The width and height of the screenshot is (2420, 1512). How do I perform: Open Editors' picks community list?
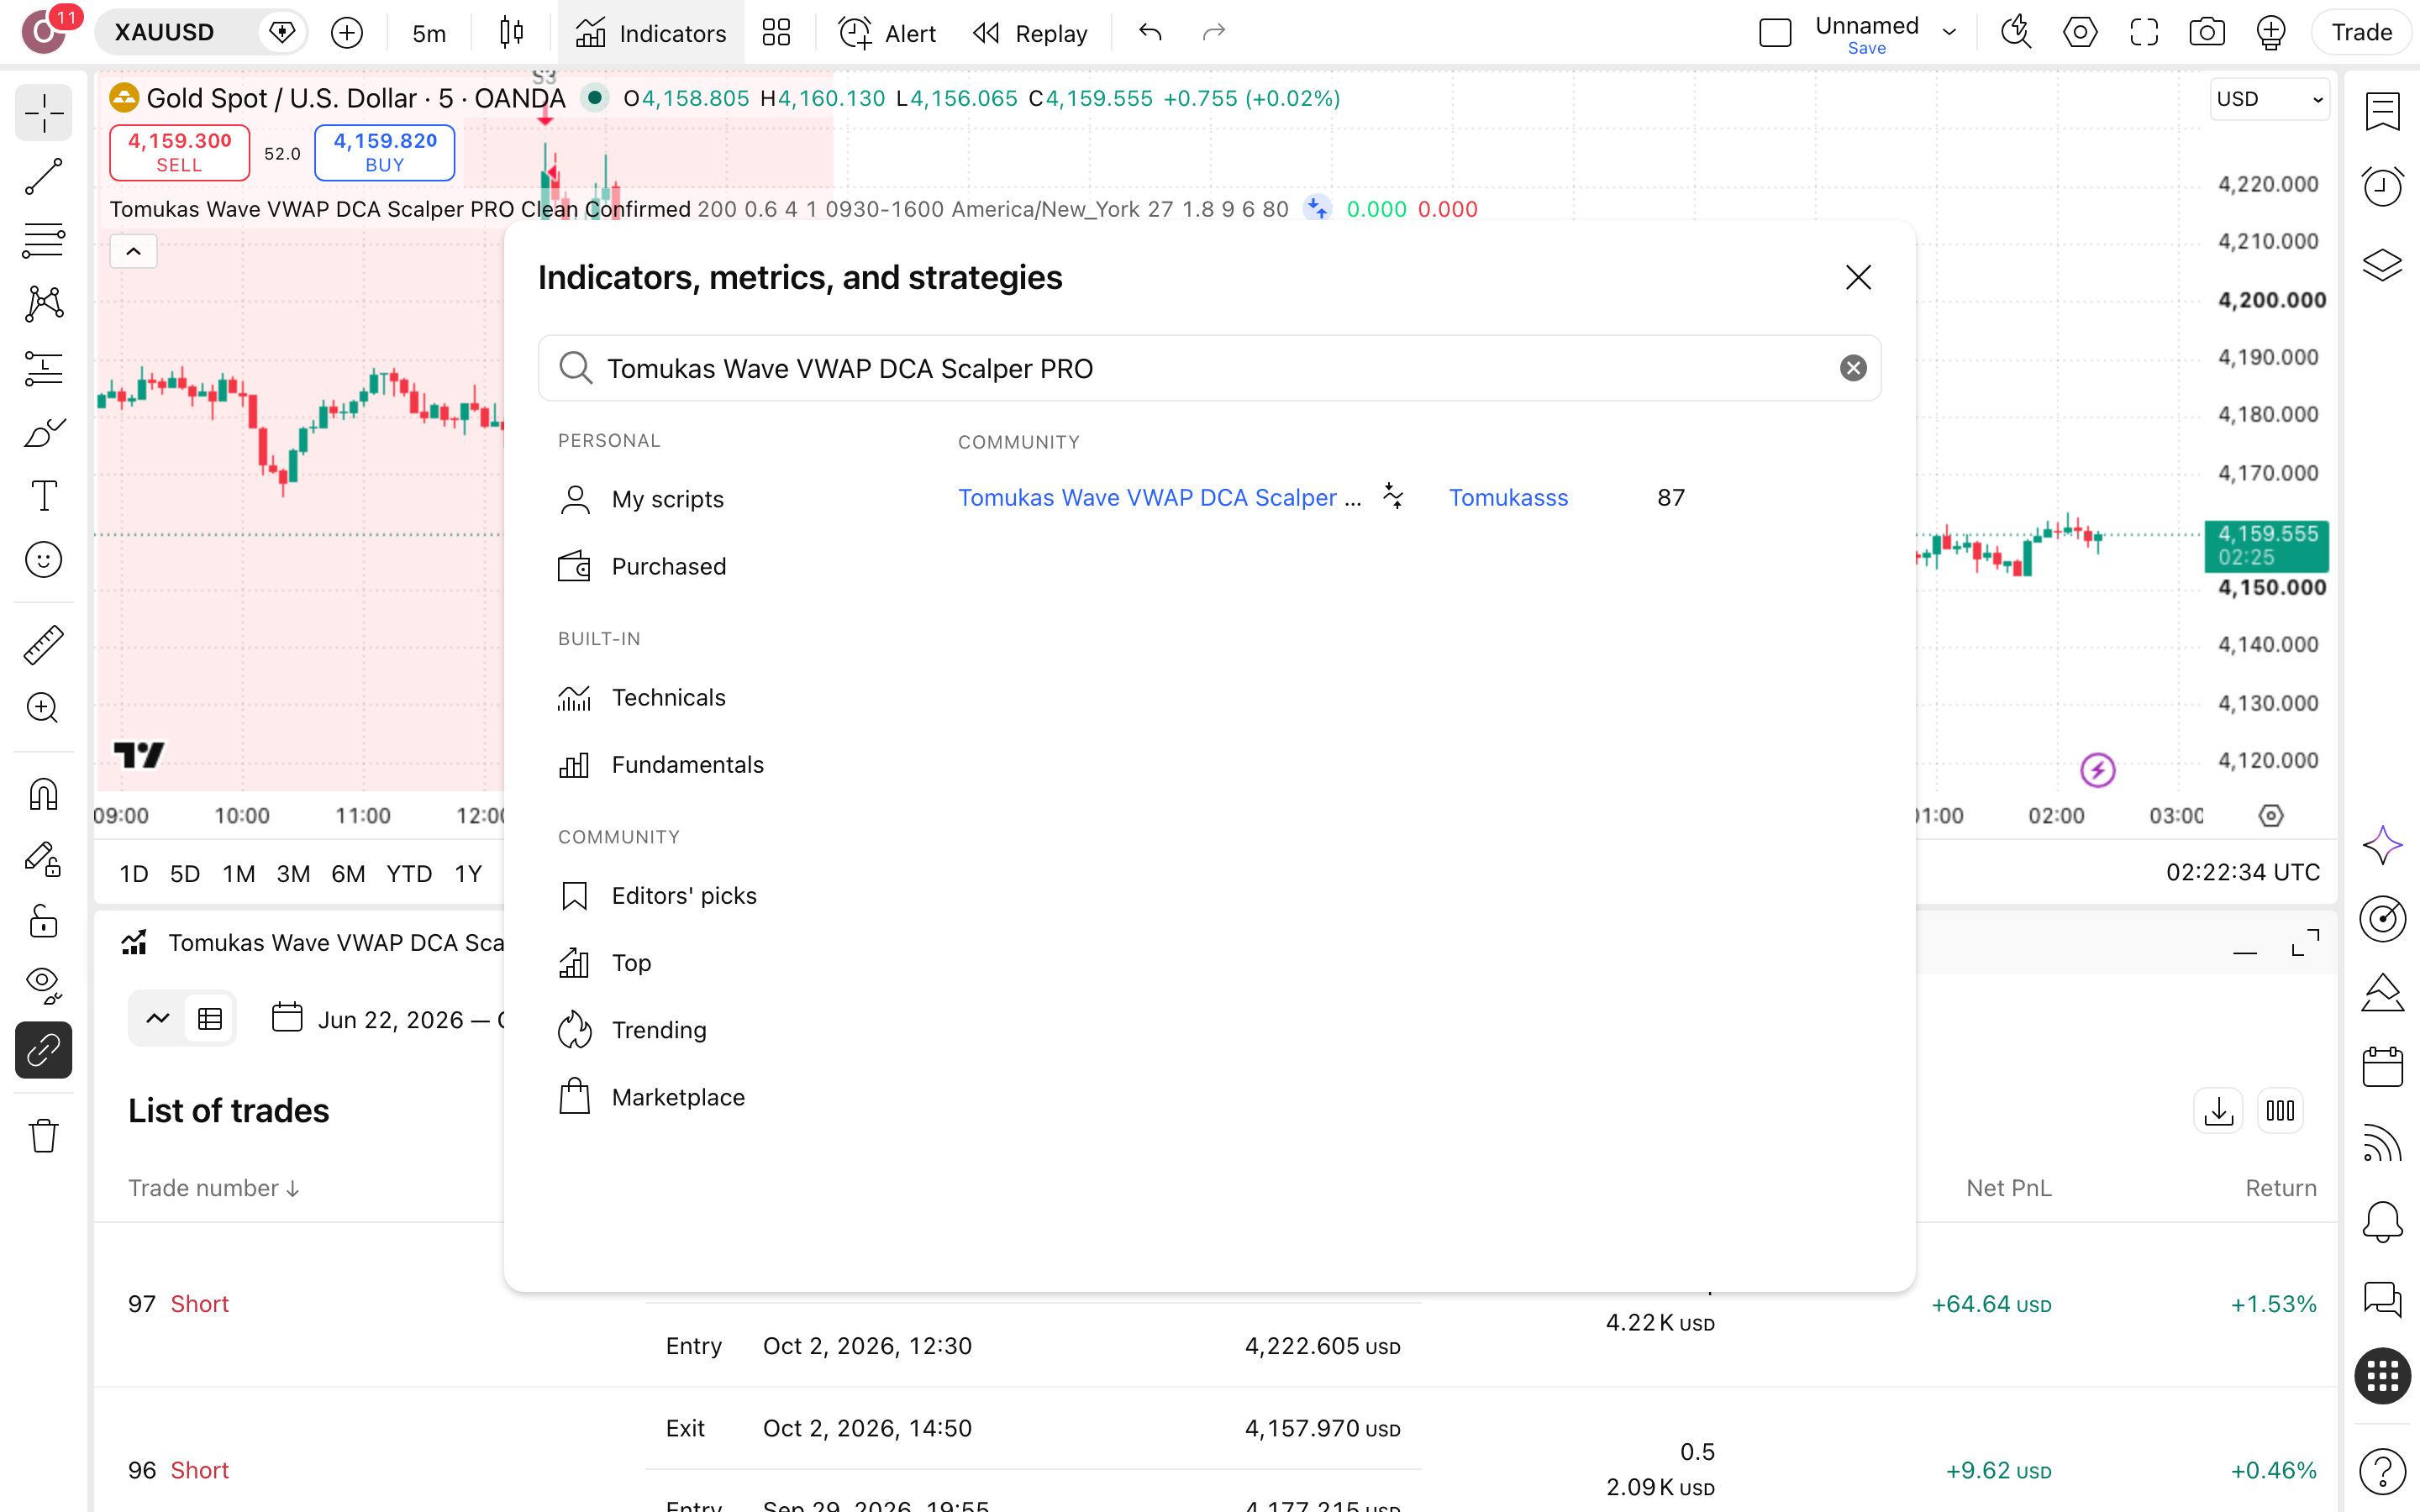[x=657, y=895]
